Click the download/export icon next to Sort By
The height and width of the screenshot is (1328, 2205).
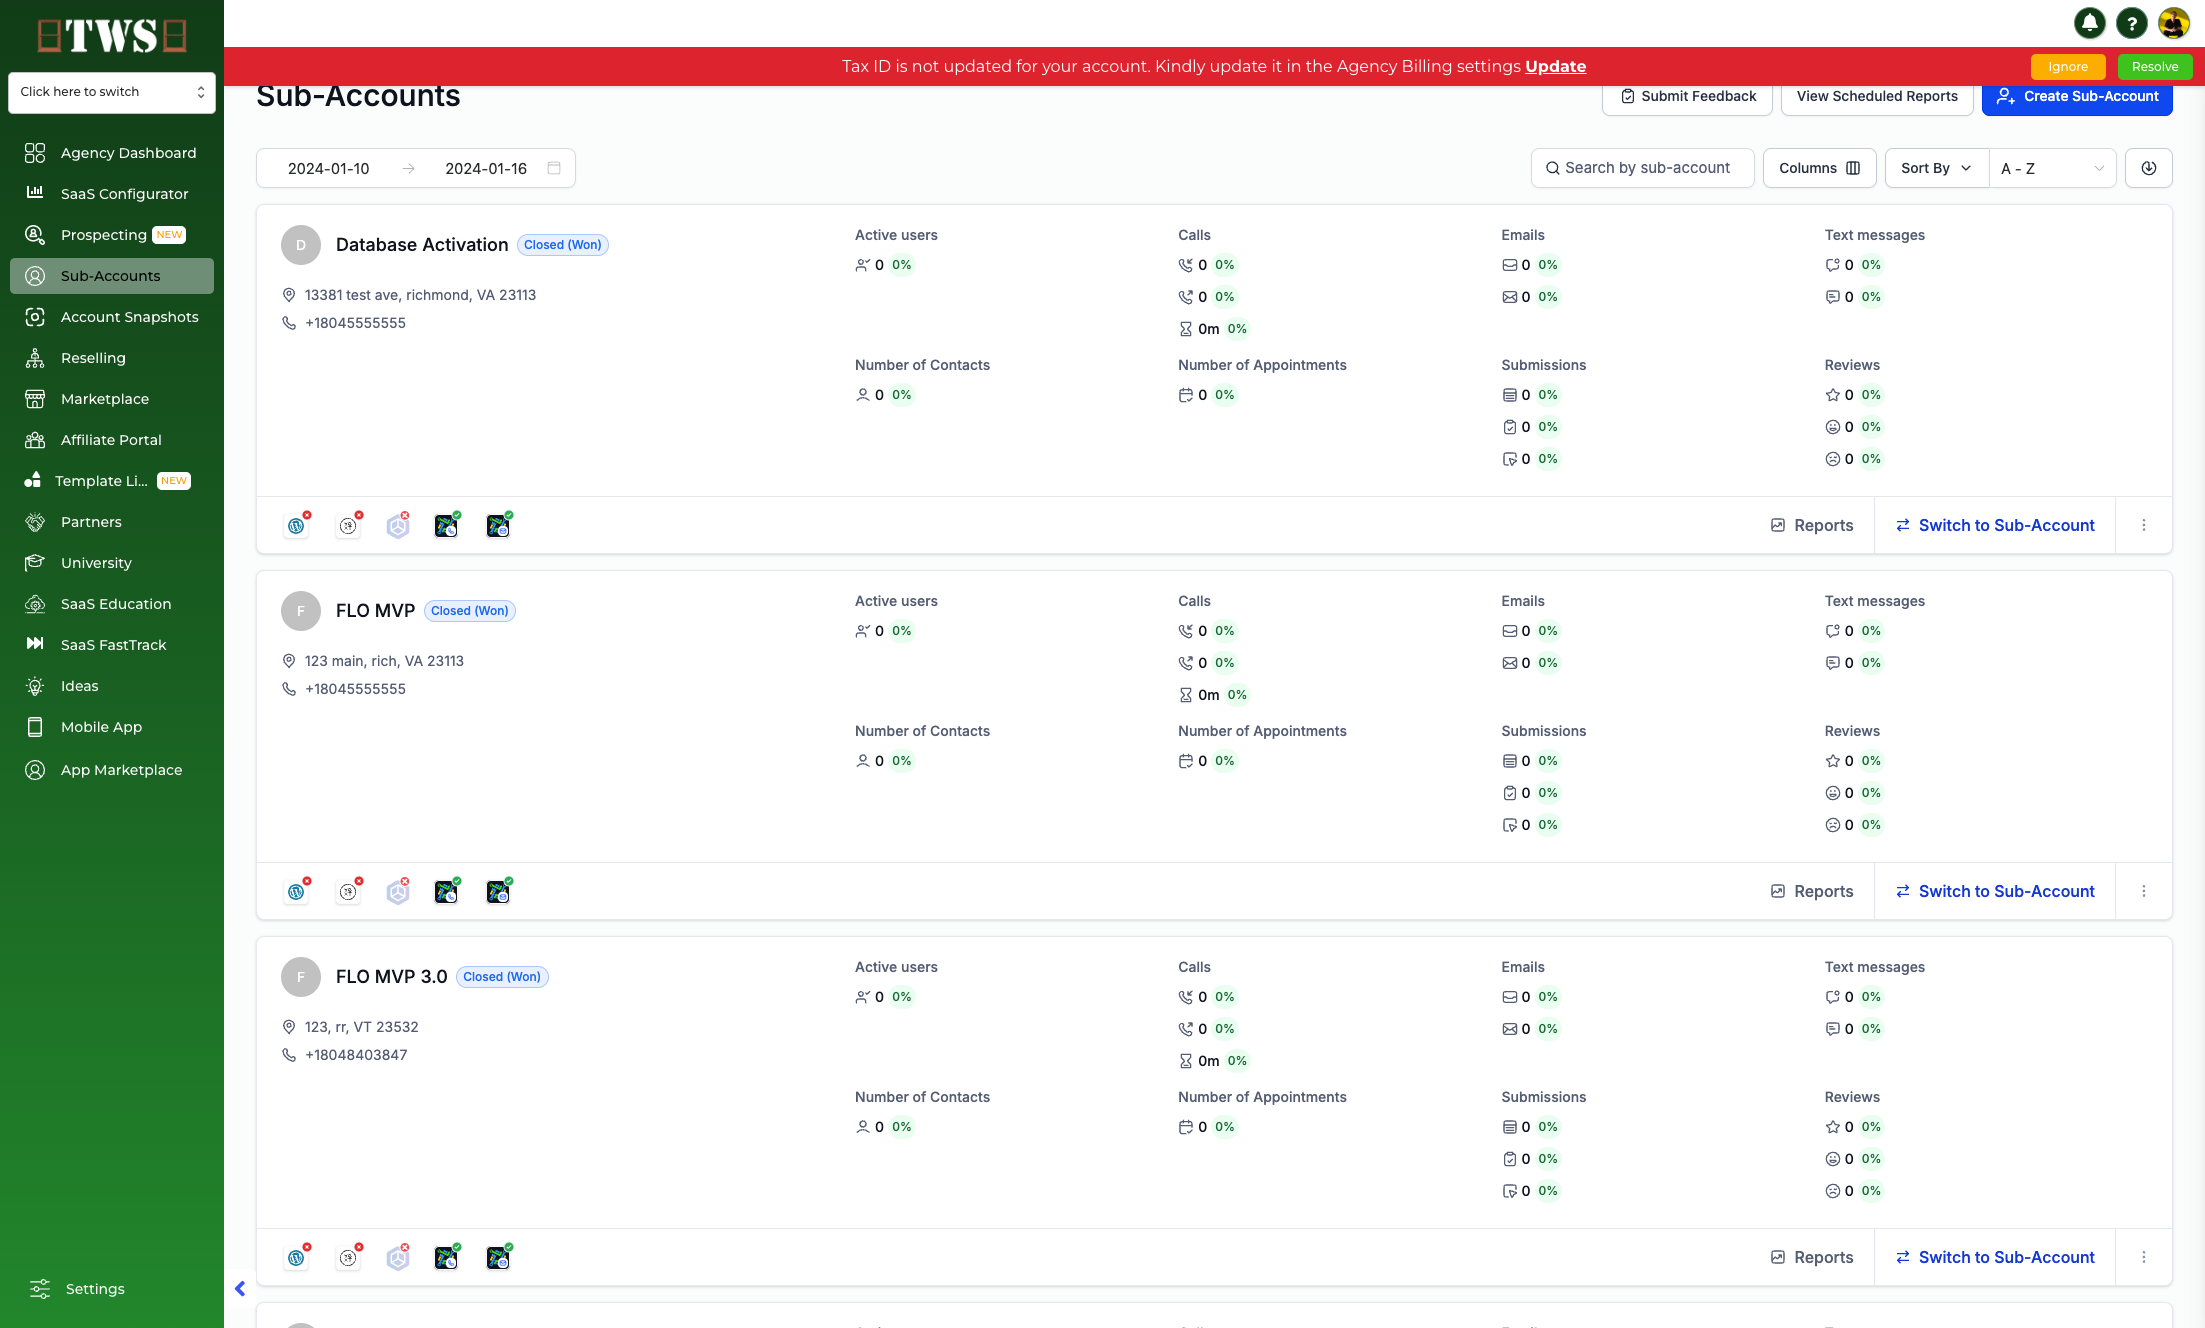point(2148,168)
